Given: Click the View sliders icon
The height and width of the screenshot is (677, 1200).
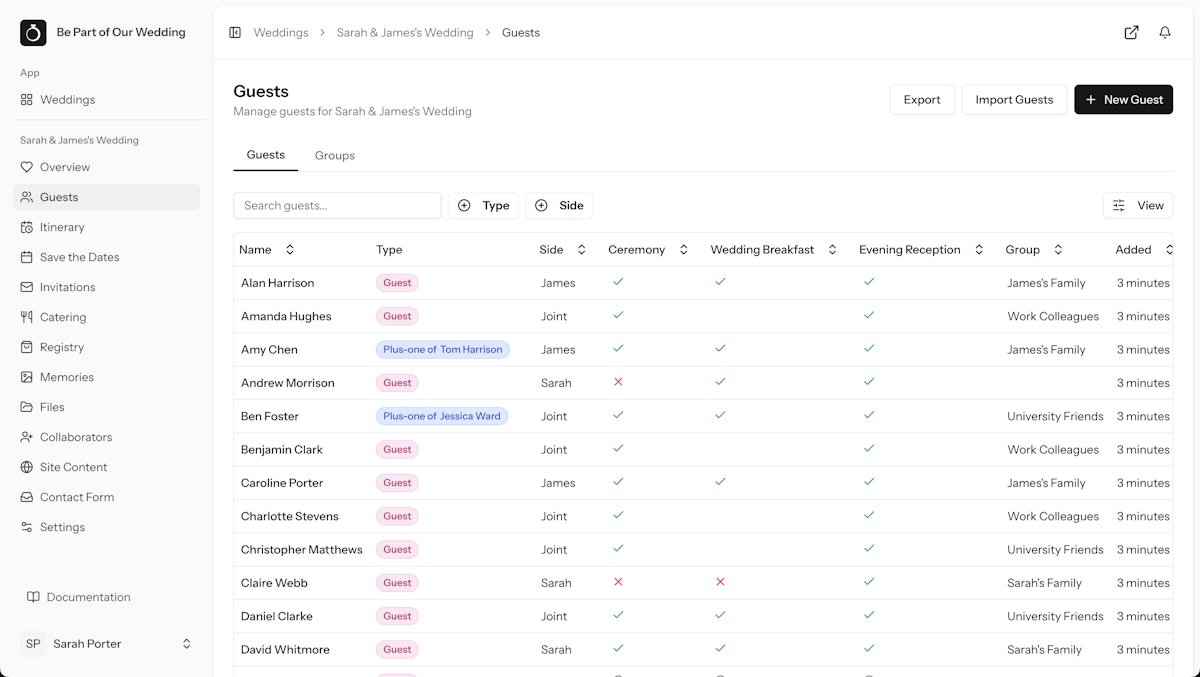Looking at the screenshot, I should 1119,206.
